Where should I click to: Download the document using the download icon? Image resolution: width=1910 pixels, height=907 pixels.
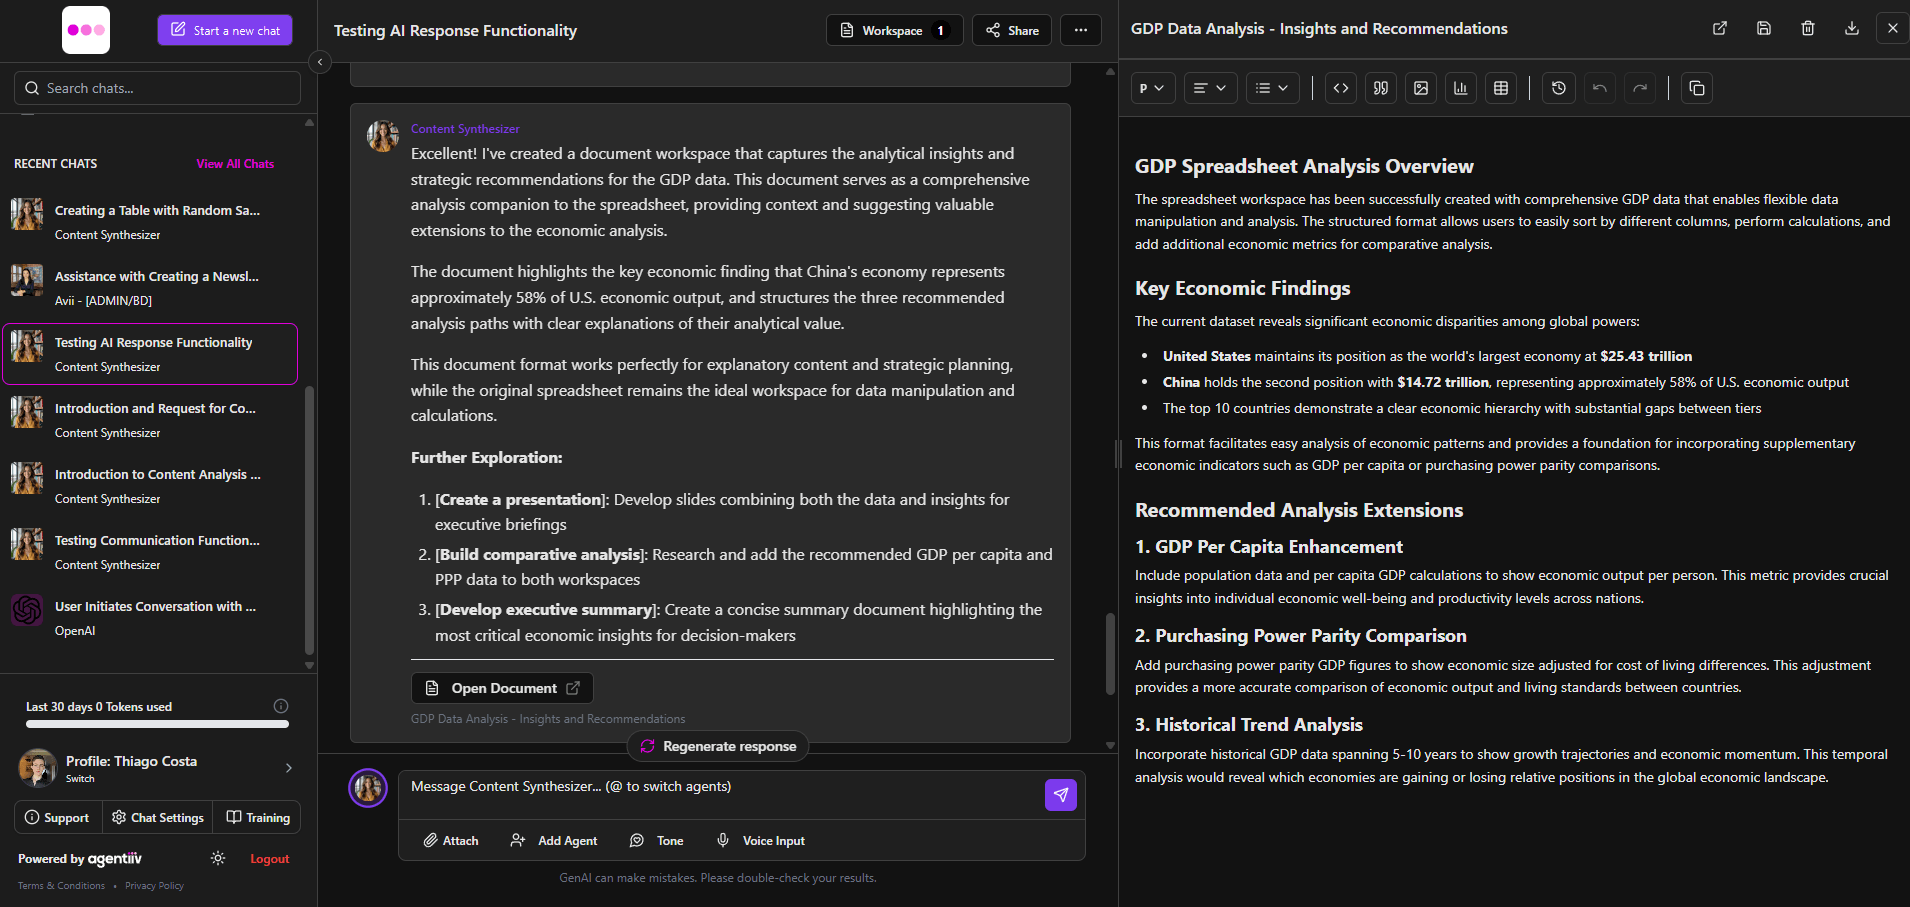1852,29
